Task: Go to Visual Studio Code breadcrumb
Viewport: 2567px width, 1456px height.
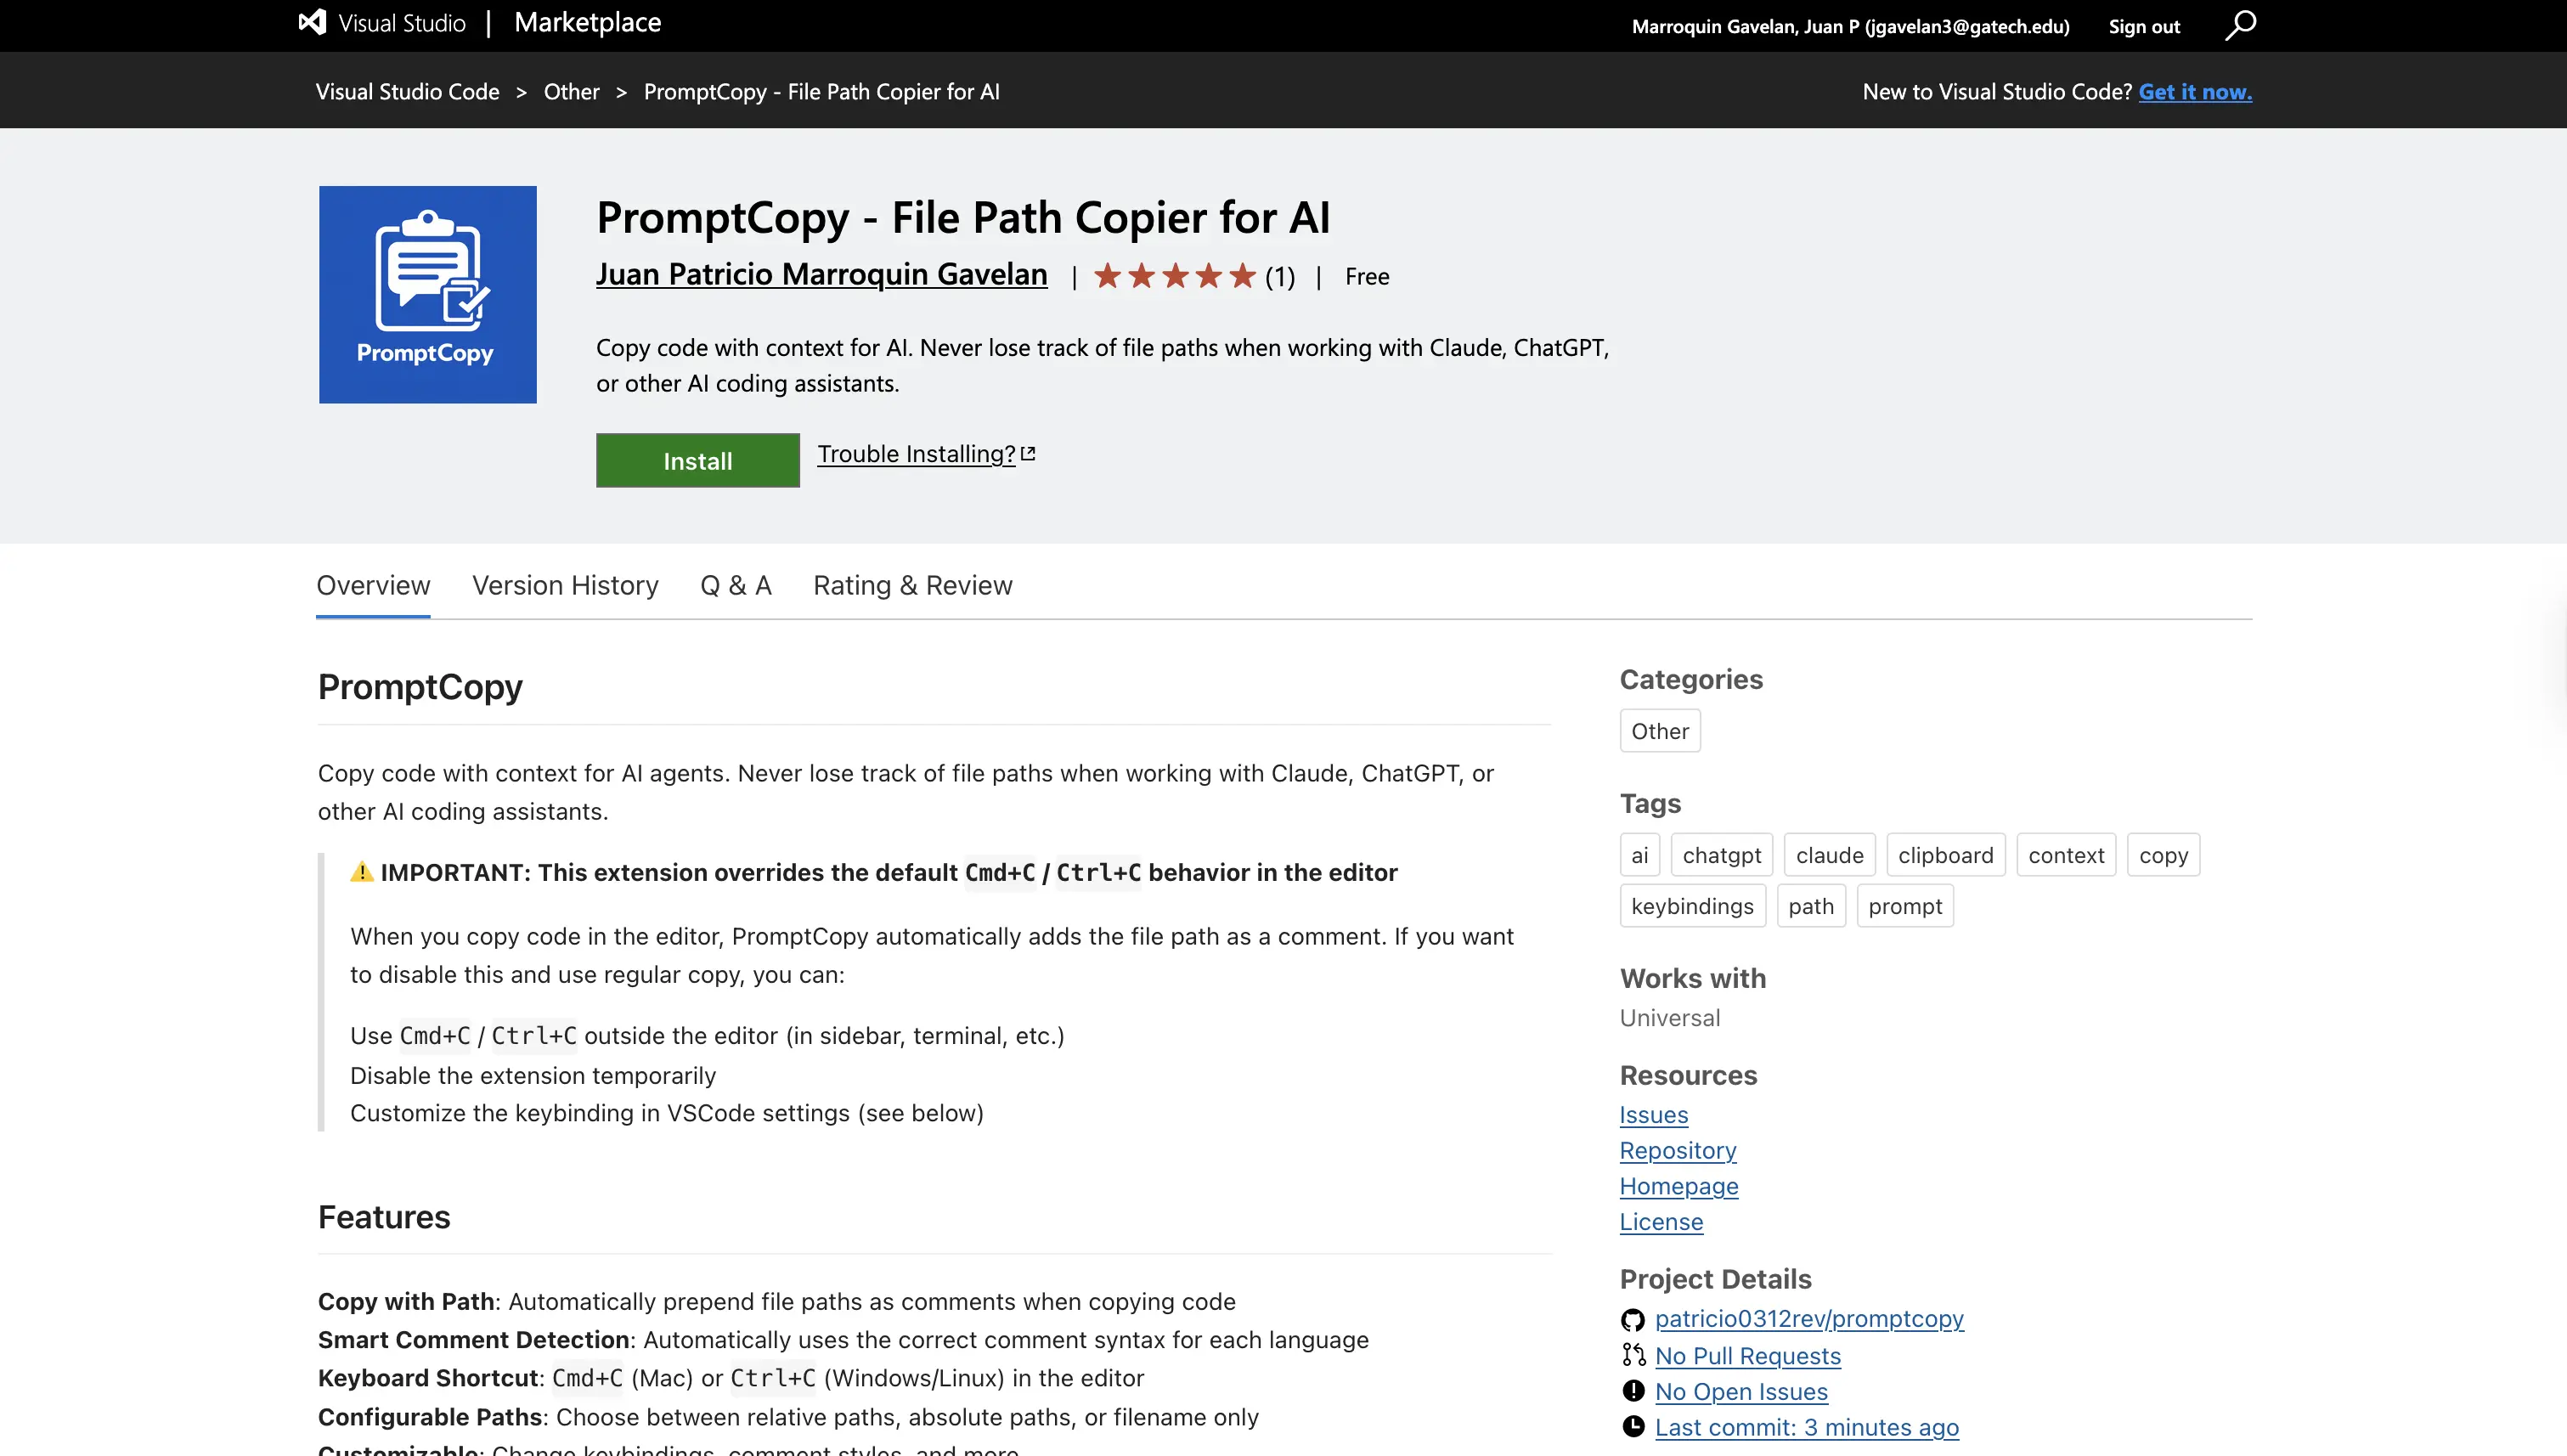Action: [x=408, y=92]
